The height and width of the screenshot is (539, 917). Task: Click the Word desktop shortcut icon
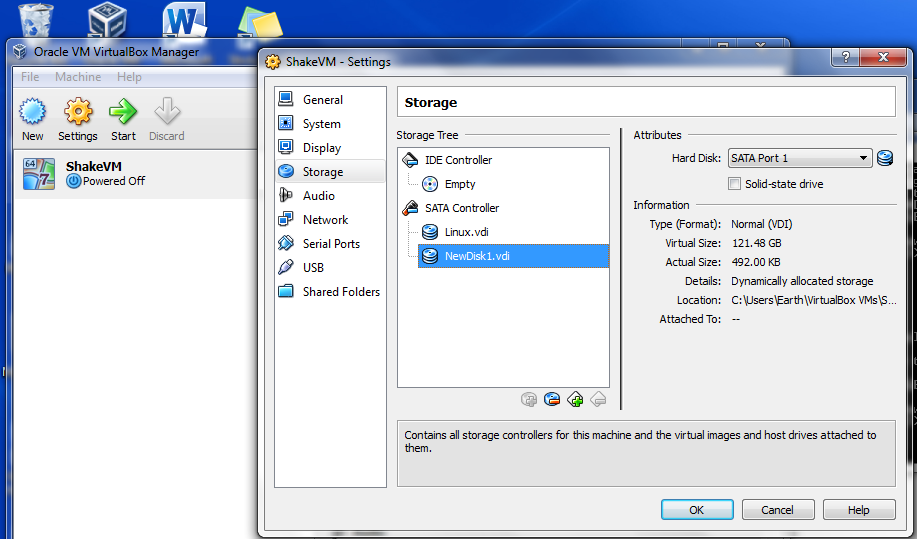(184, 20)
